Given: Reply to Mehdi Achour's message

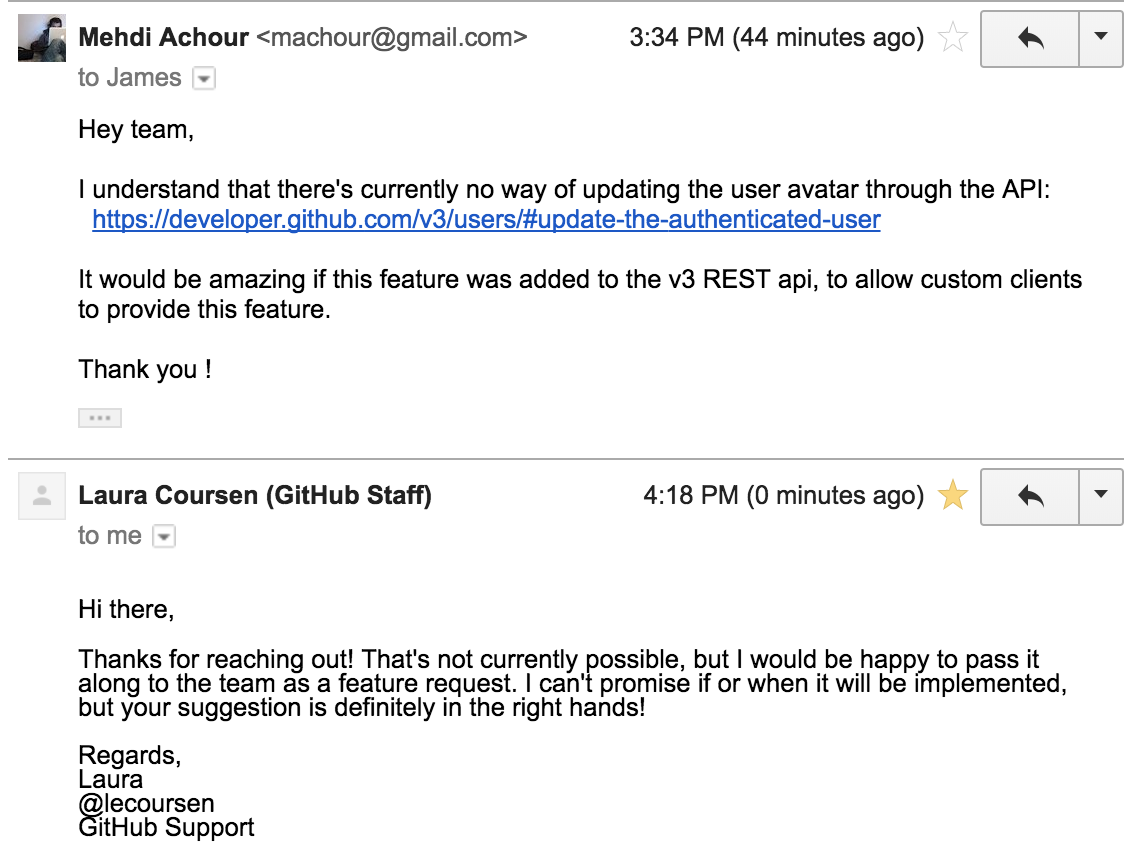Looking at the screenshot, I should click(1030, 39).
